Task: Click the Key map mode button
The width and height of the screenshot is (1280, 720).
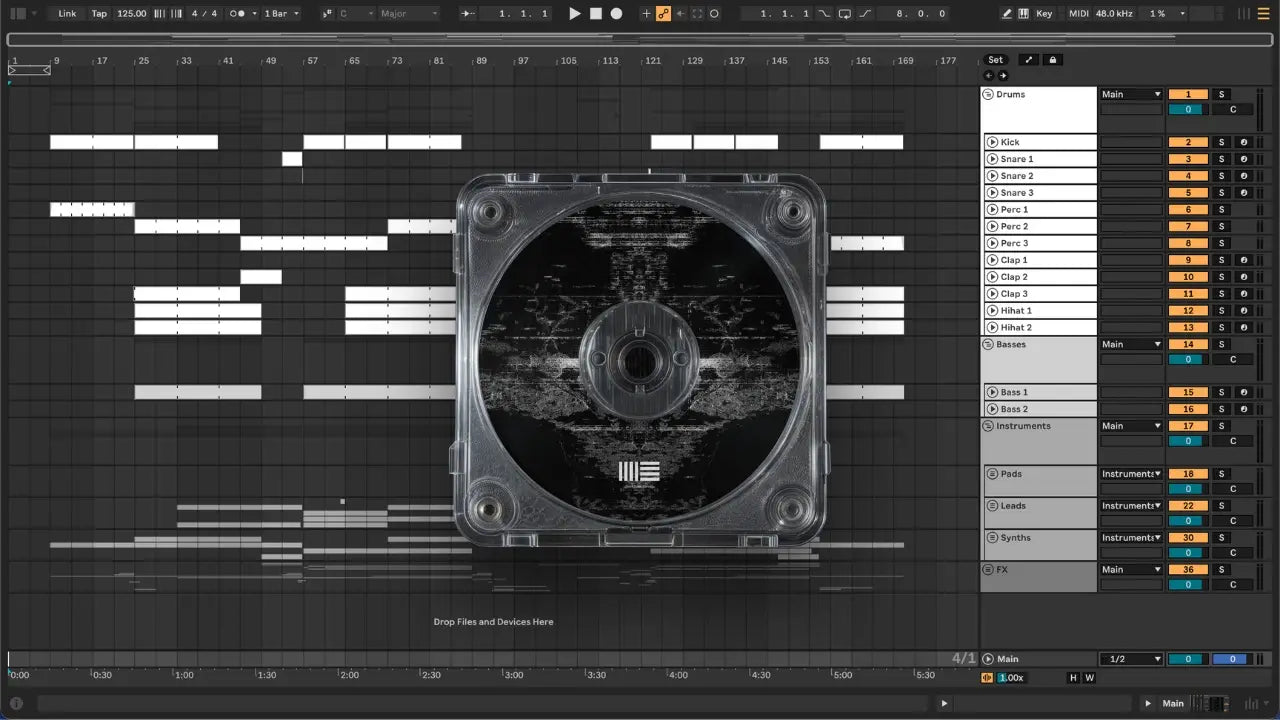Action: 1044,14
